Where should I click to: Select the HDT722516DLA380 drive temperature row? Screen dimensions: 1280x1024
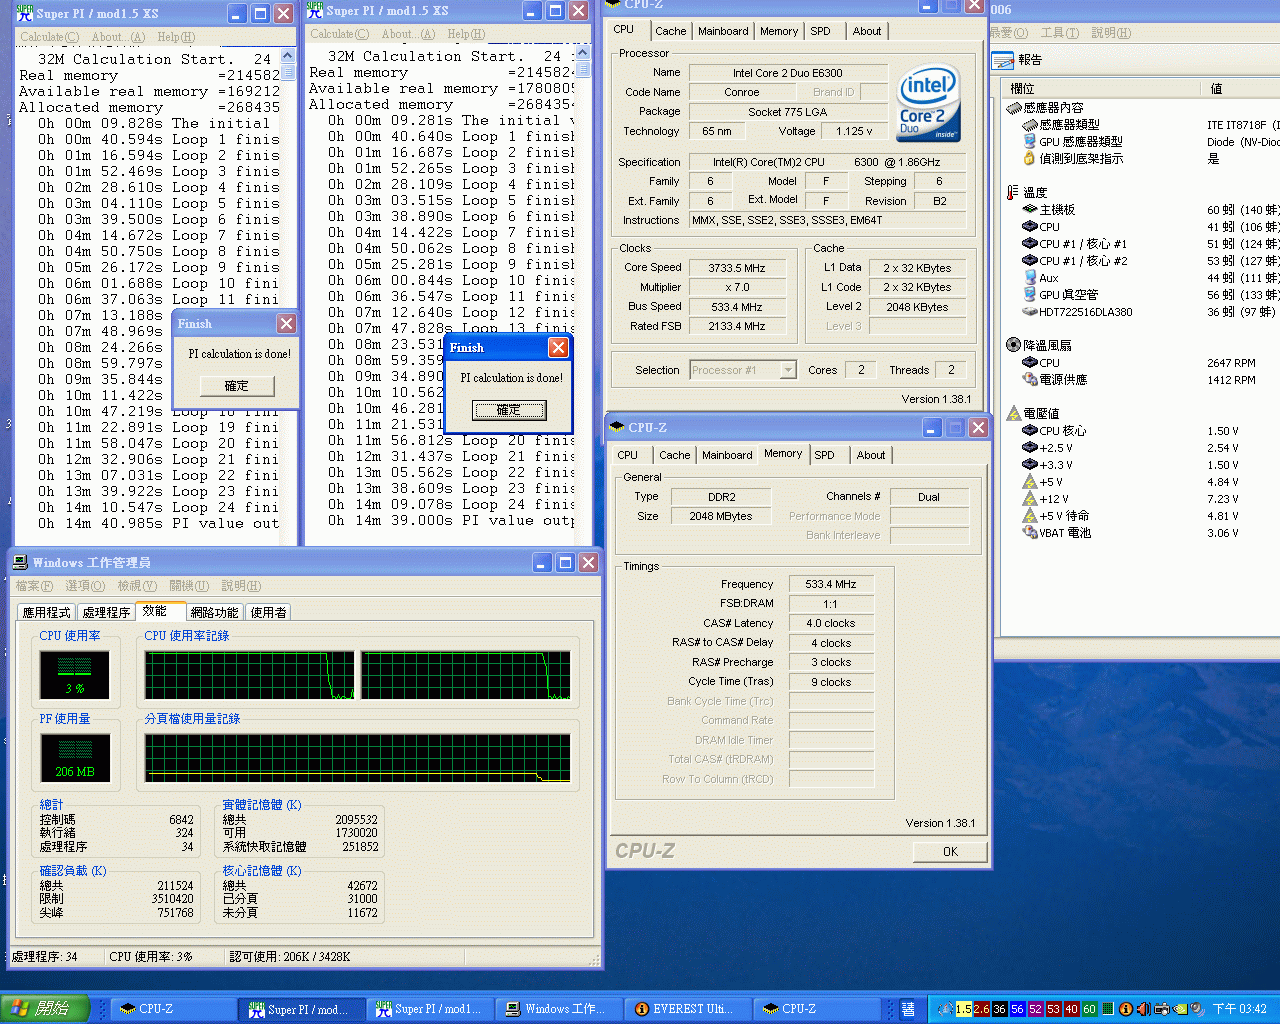pos(1085,312)
